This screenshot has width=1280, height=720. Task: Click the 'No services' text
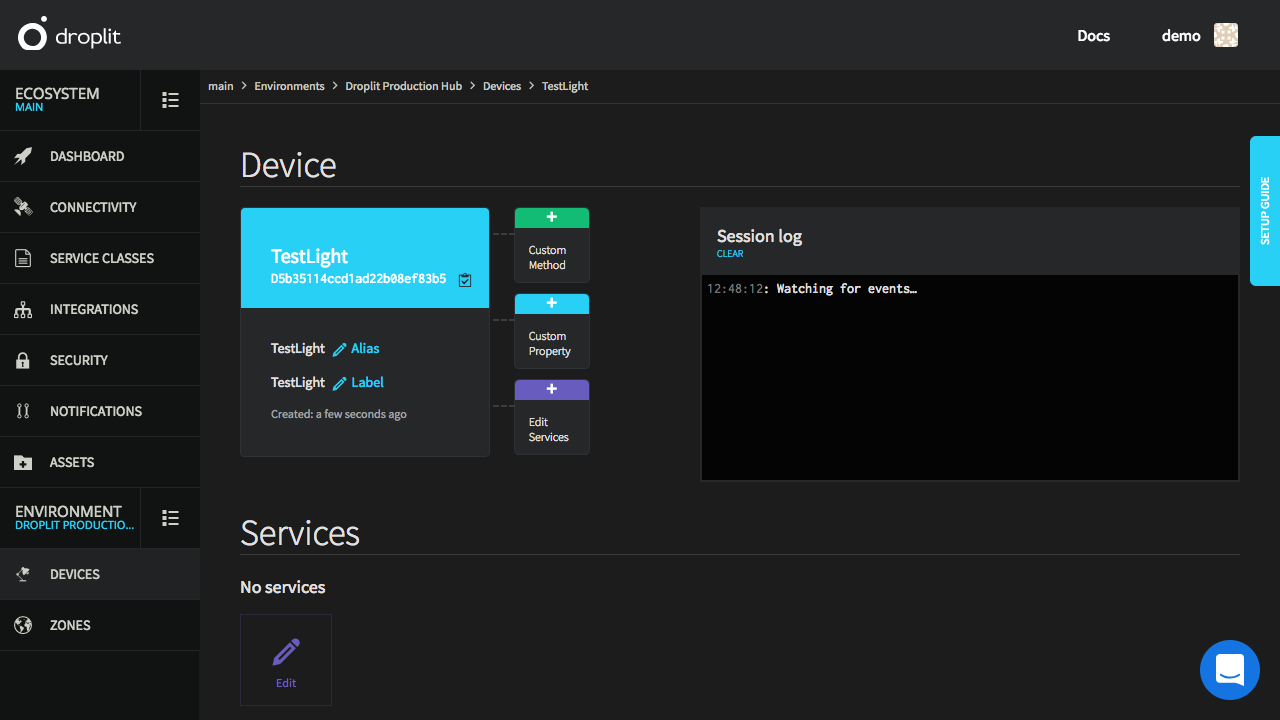click(x=283, y=587)
